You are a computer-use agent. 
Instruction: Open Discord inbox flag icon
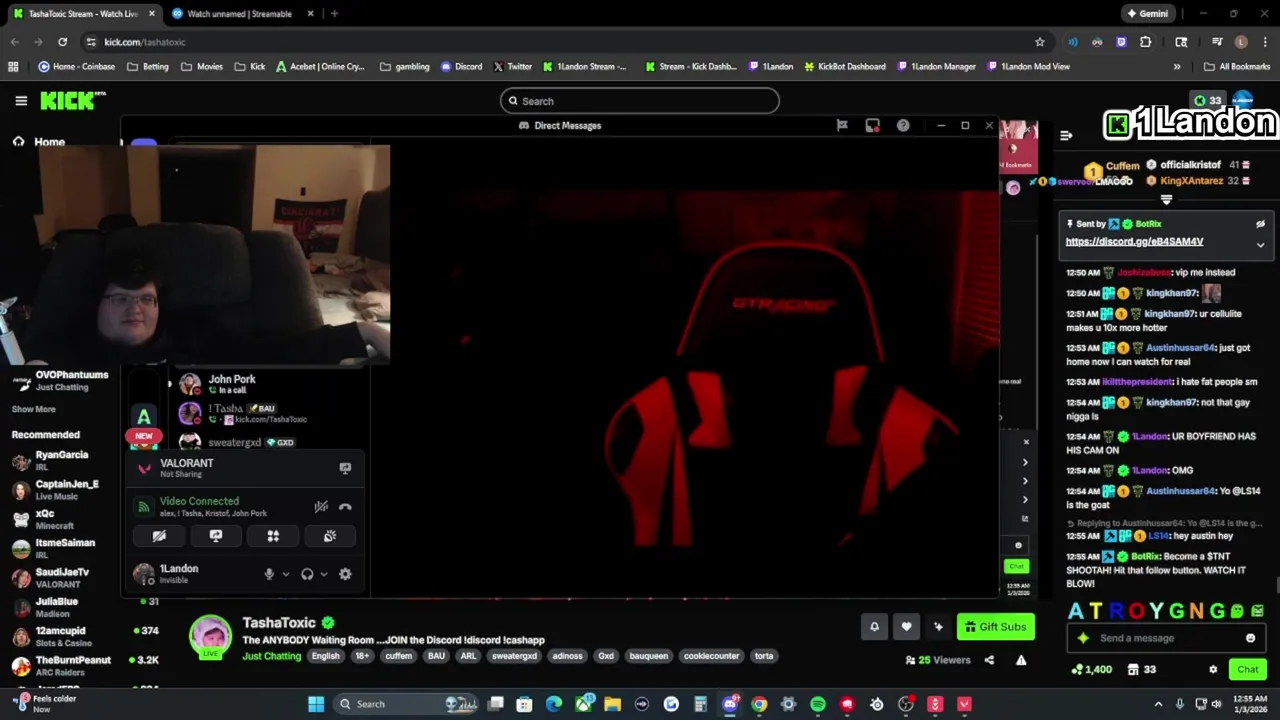click(842, 125)
